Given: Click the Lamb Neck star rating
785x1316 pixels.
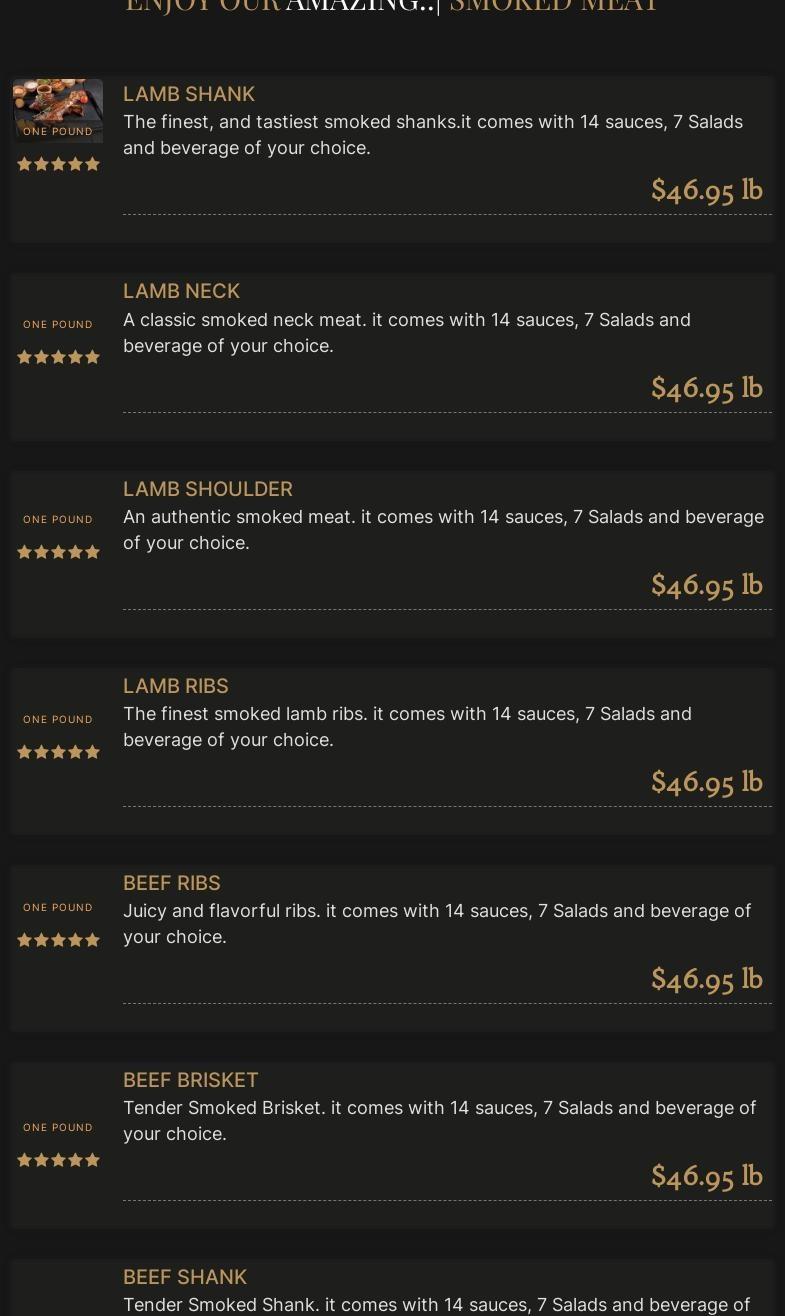Looking at the screenshot, I should [58, 358].
